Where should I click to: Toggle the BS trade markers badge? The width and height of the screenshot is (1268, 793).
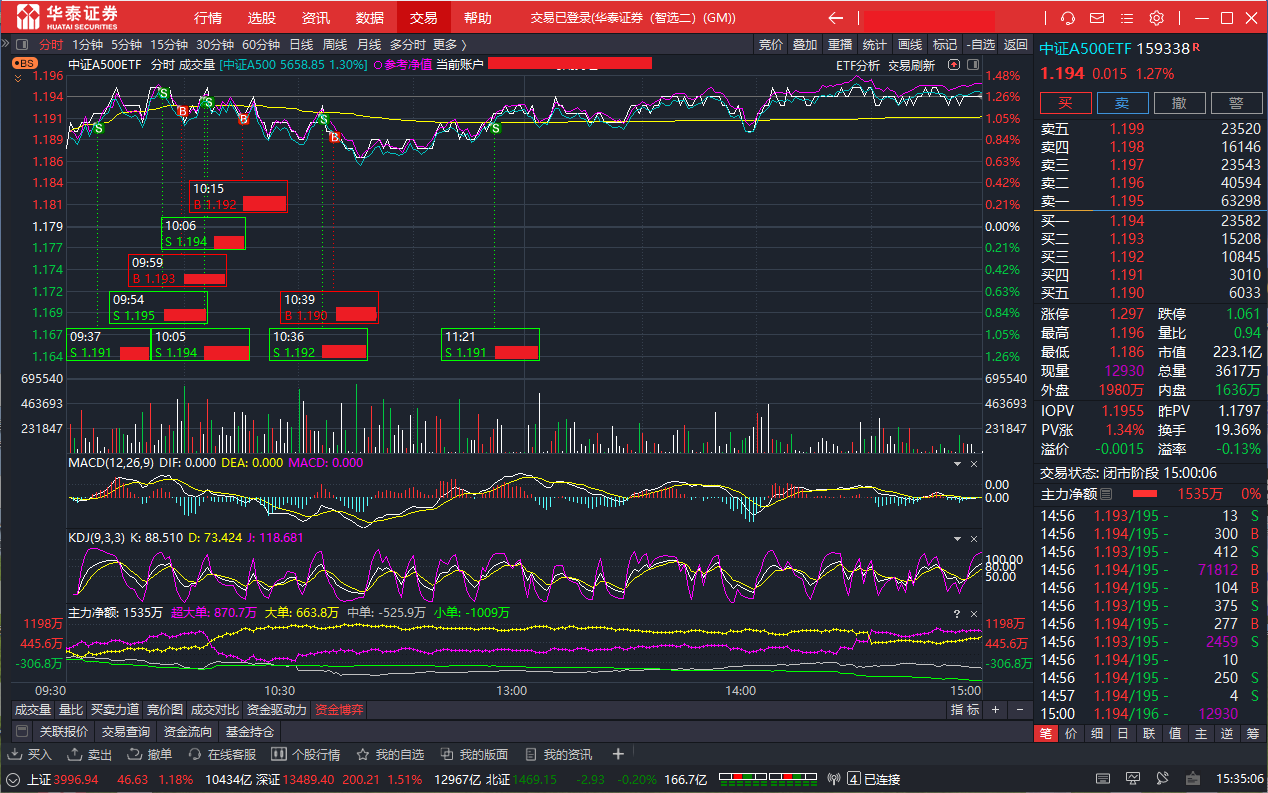(x=24, y=63)
